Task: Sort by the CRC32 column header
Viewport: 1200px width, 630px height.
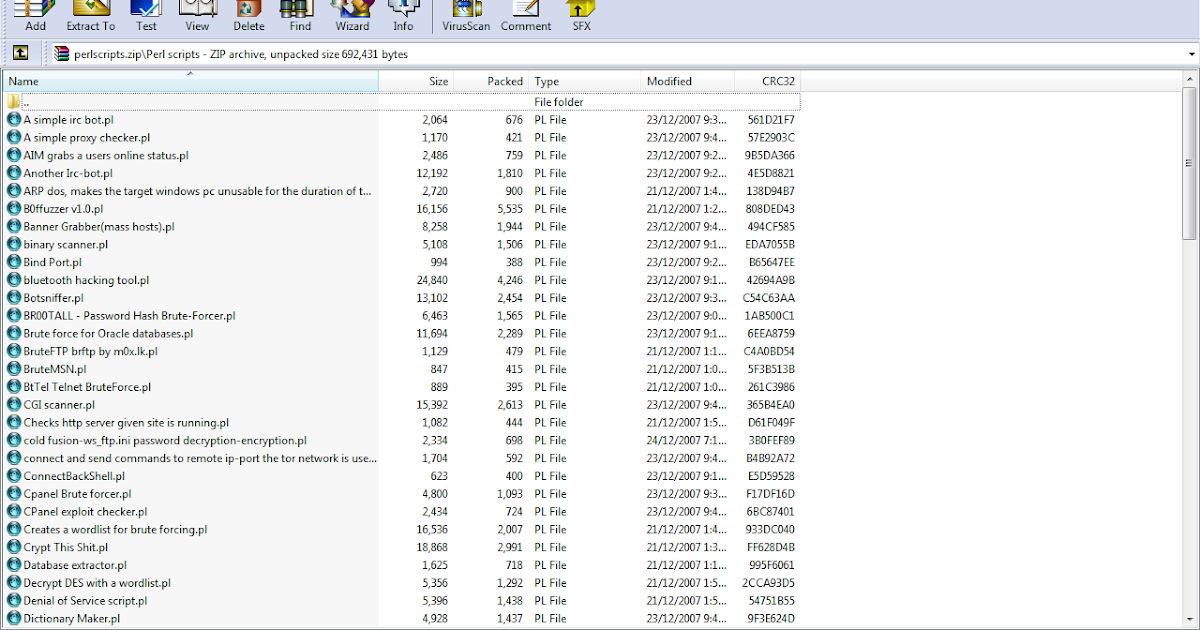Action: coord(768,81)
